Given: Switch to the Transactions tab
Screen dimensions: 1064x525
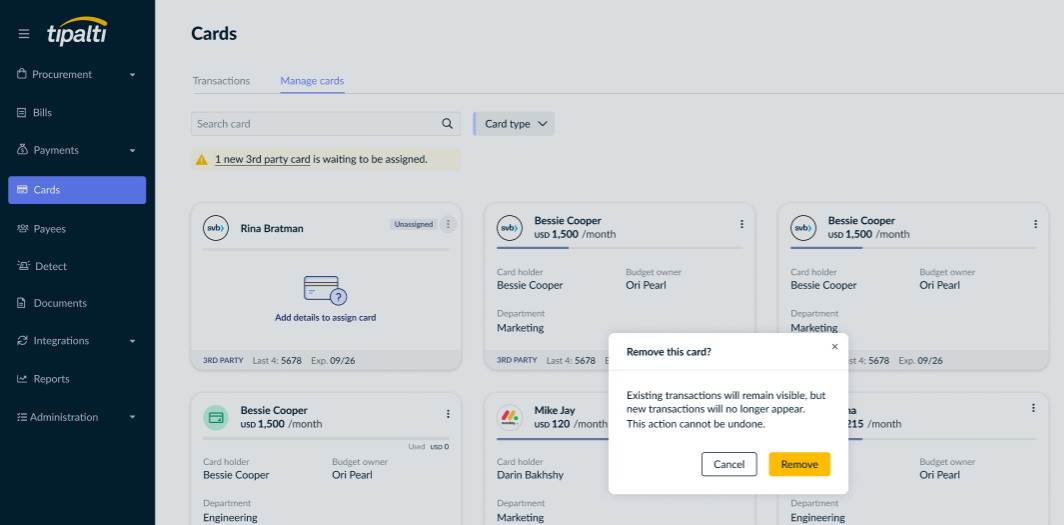Looking at the screenshot, I should click(x=221, y=81).
